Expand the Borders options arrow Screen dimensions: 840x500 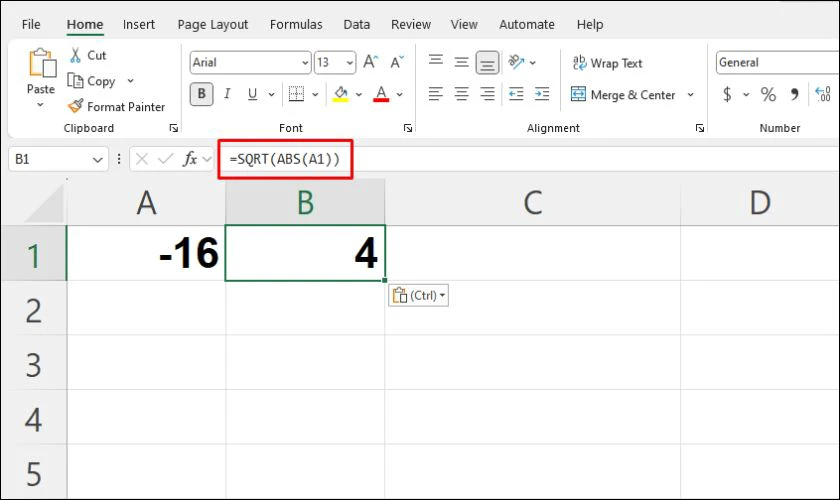[x=315, y=95]
